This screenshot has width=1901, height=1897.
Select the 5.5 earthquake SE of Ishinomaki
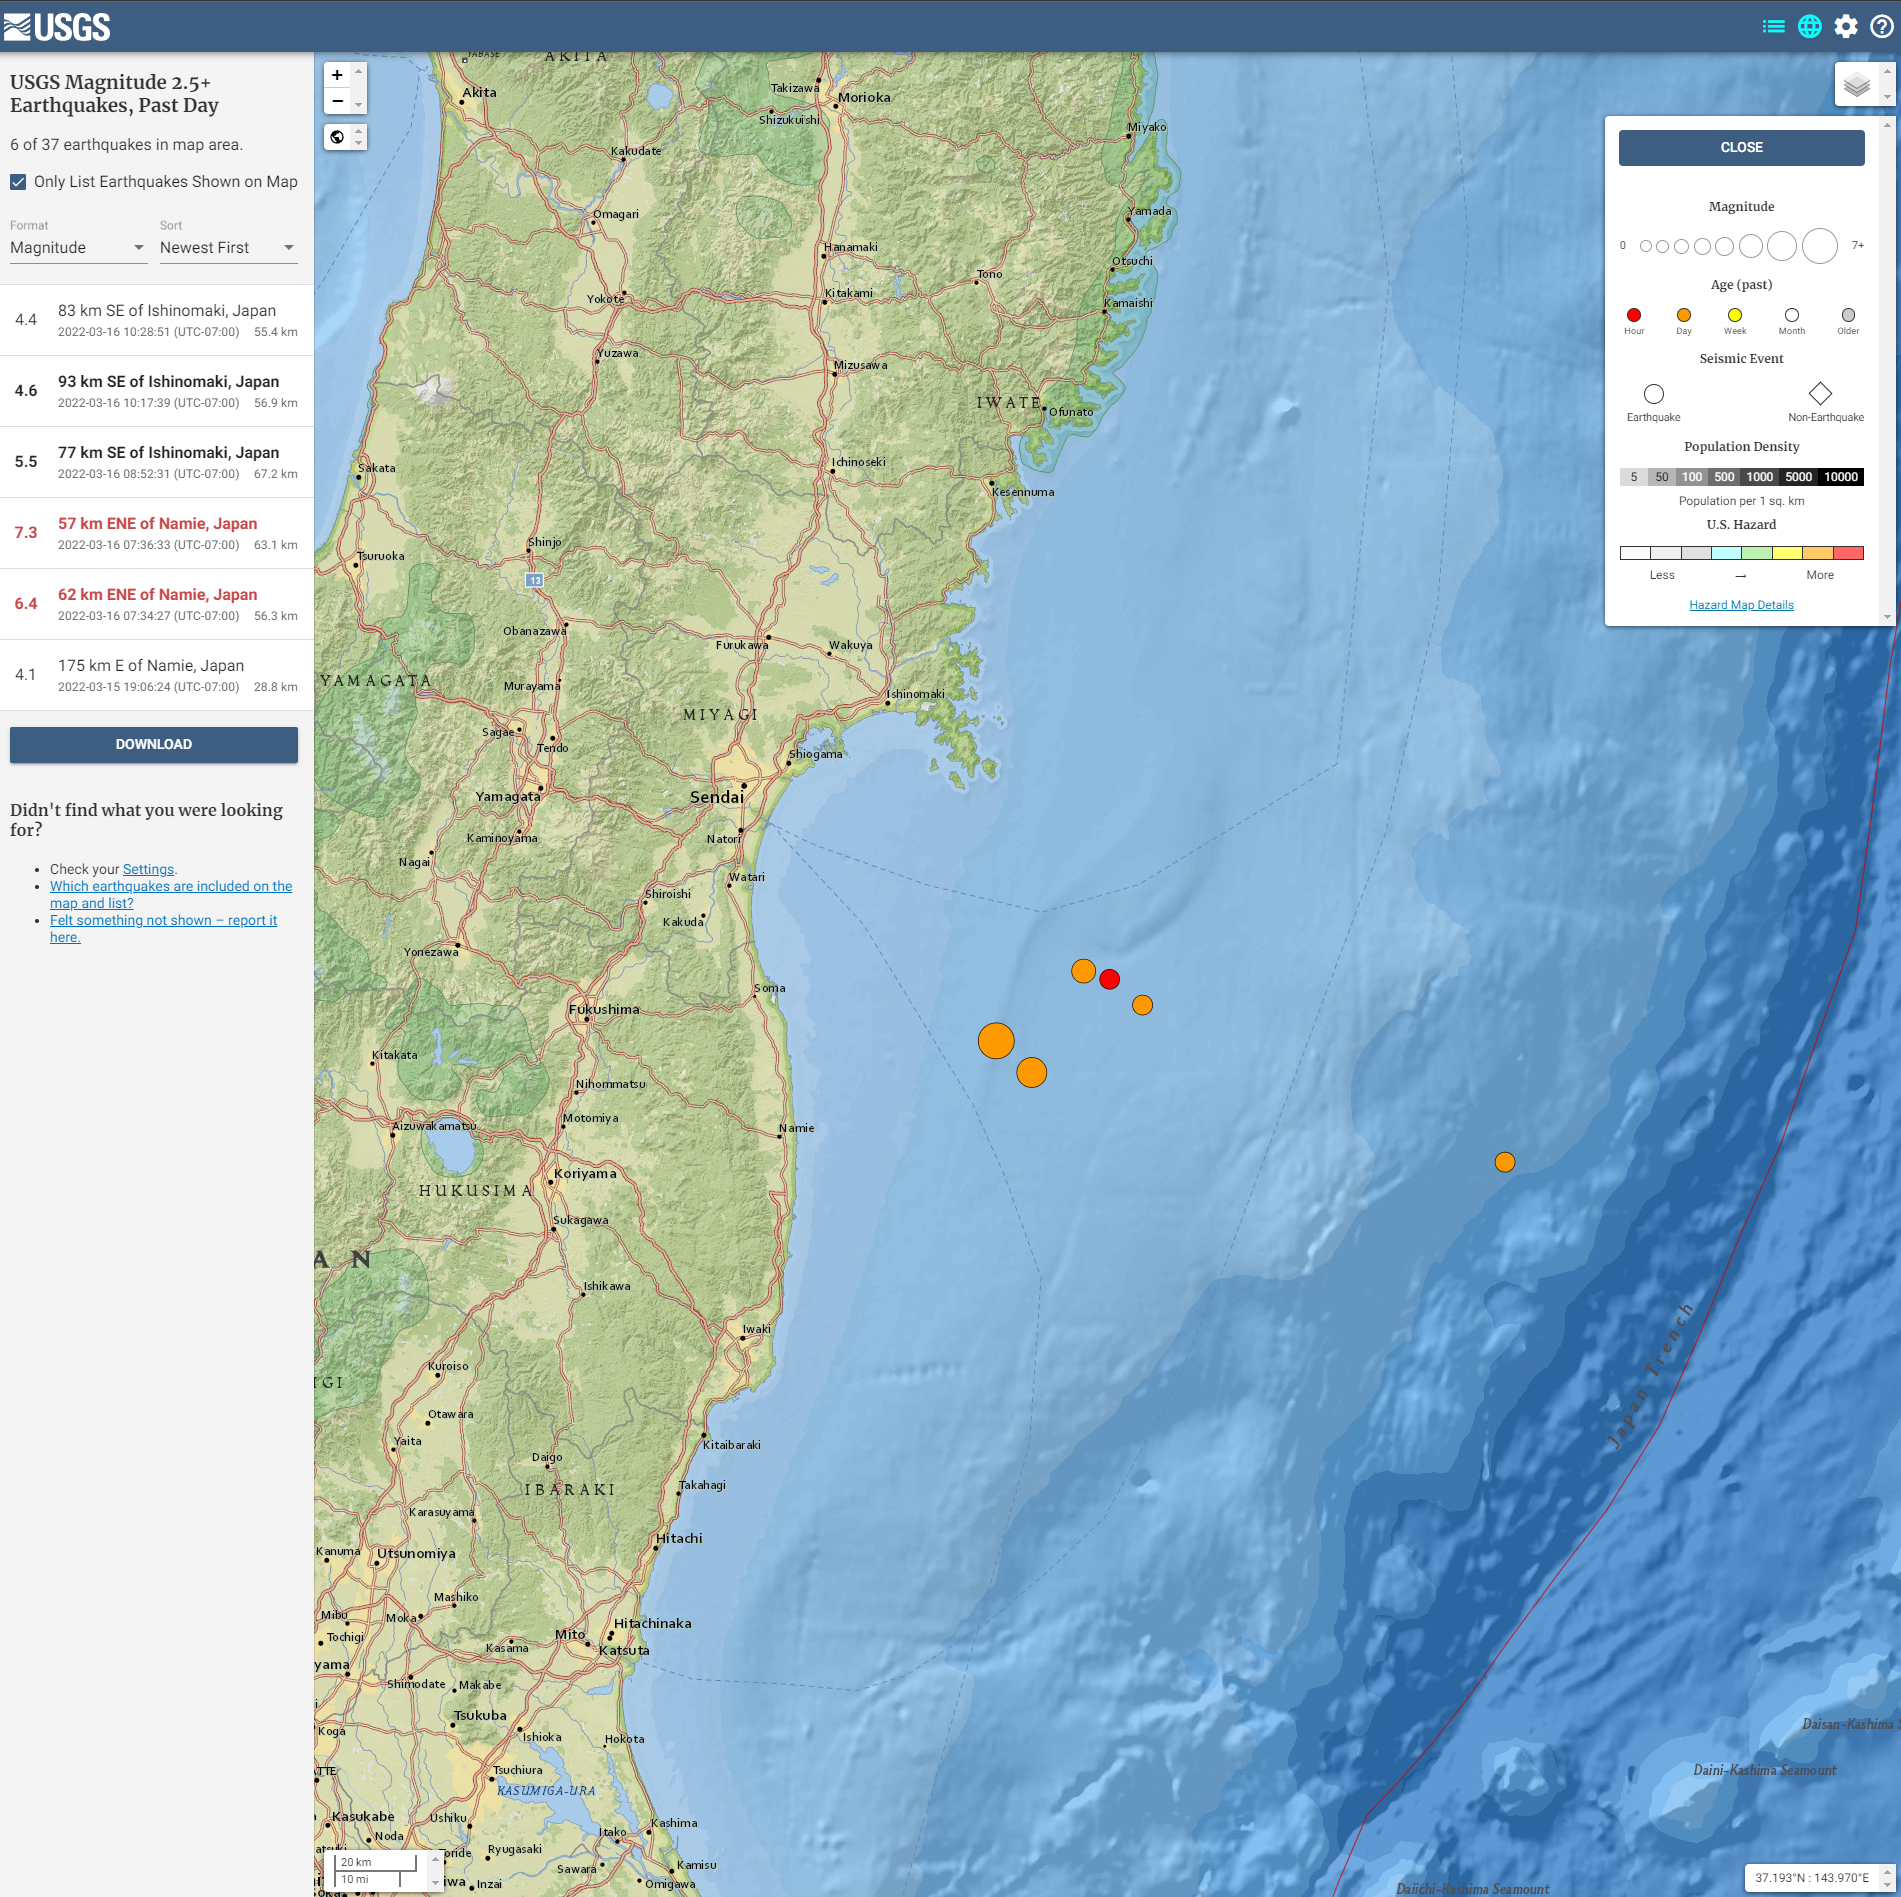pos(157,462)
